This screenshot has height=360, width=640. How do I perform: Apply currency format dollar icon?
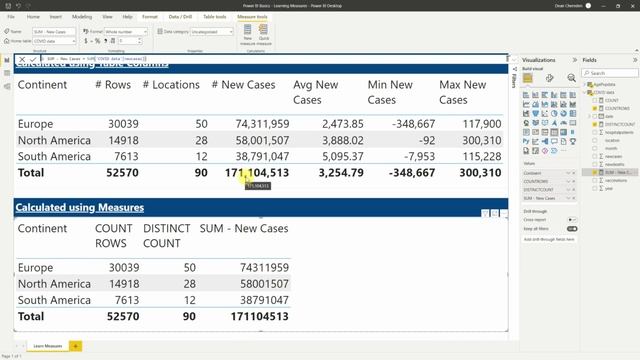point(86,41)
